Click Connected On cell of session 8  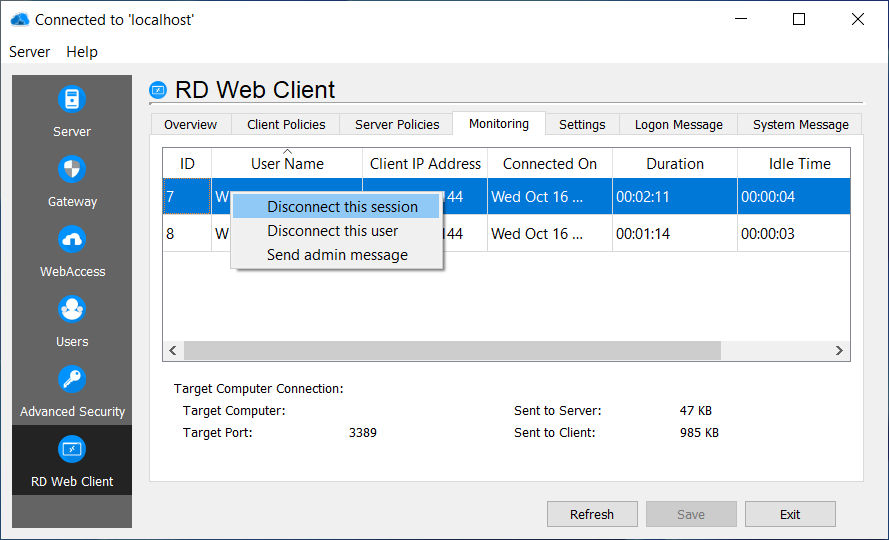(550, 233)
